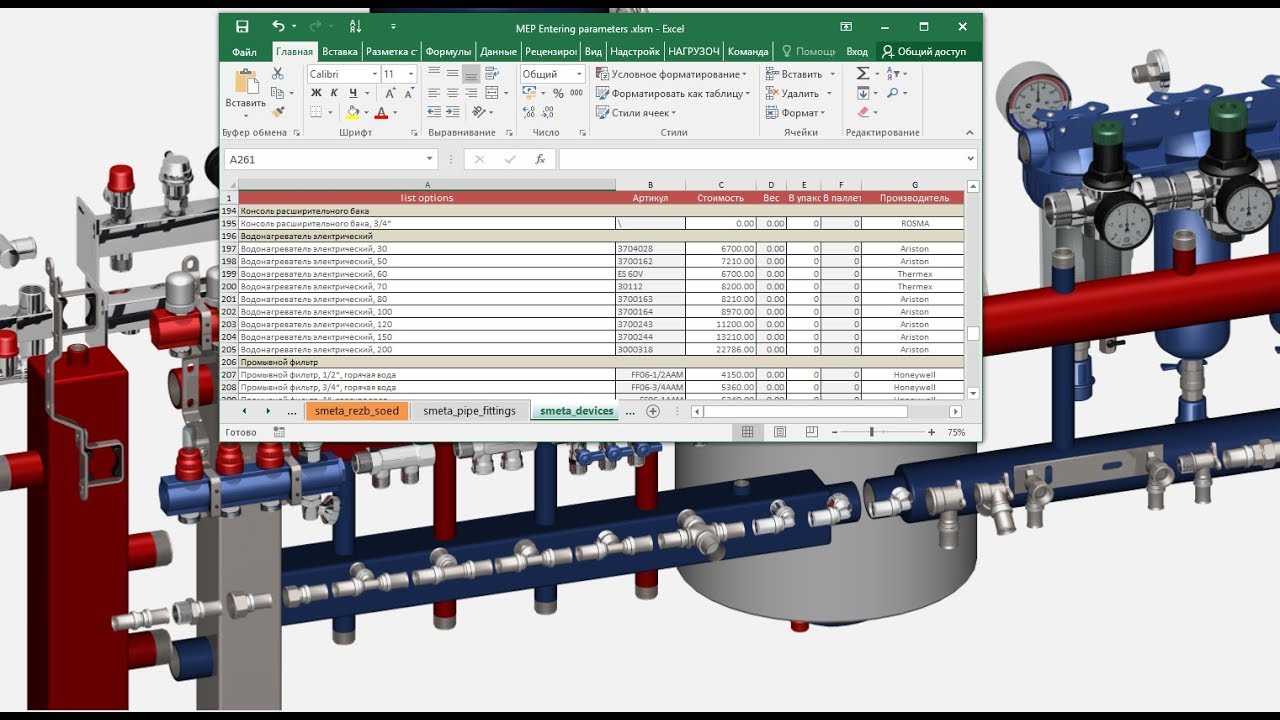Click Вставить cells button
Image resolution: width=1280 pixels, height=720 pixels.
pos(800,74)
